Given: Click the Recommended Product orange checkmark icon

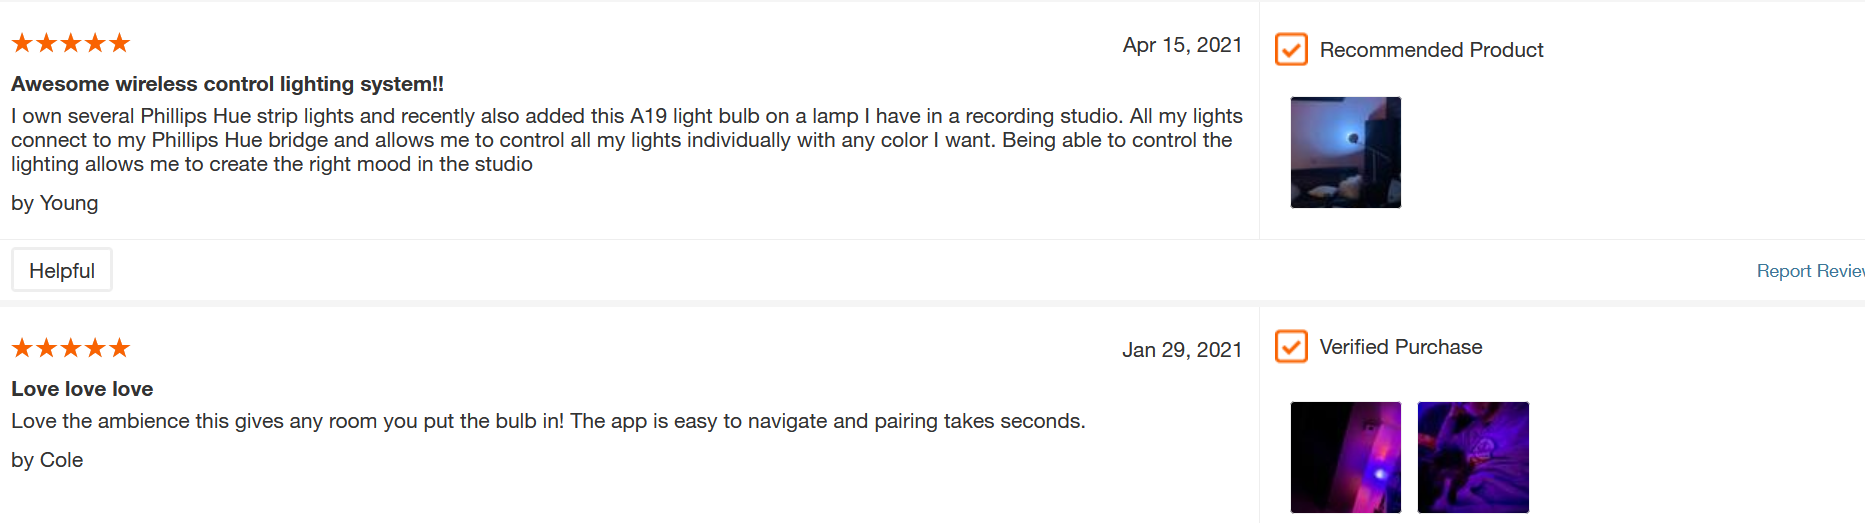Looking at the screenshot, I should [x=1291, y=49].
